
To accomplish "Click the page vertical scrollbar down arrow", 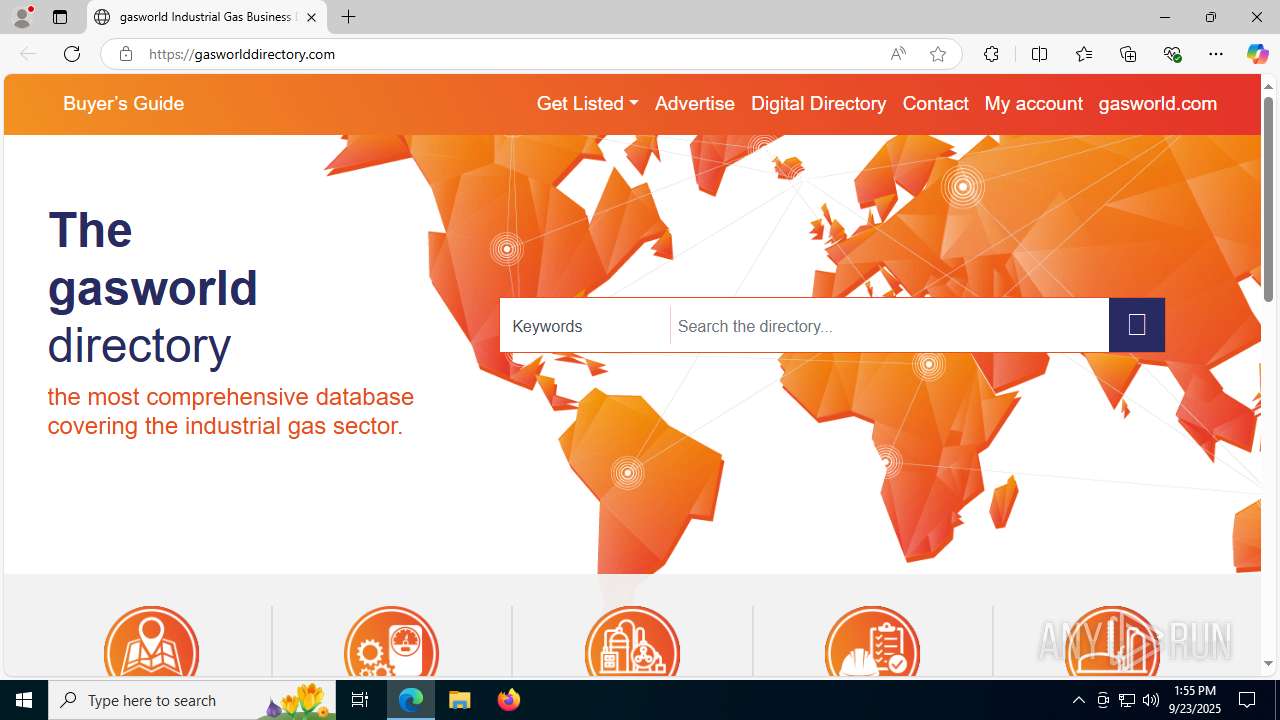I will [x=1268, y=663].
